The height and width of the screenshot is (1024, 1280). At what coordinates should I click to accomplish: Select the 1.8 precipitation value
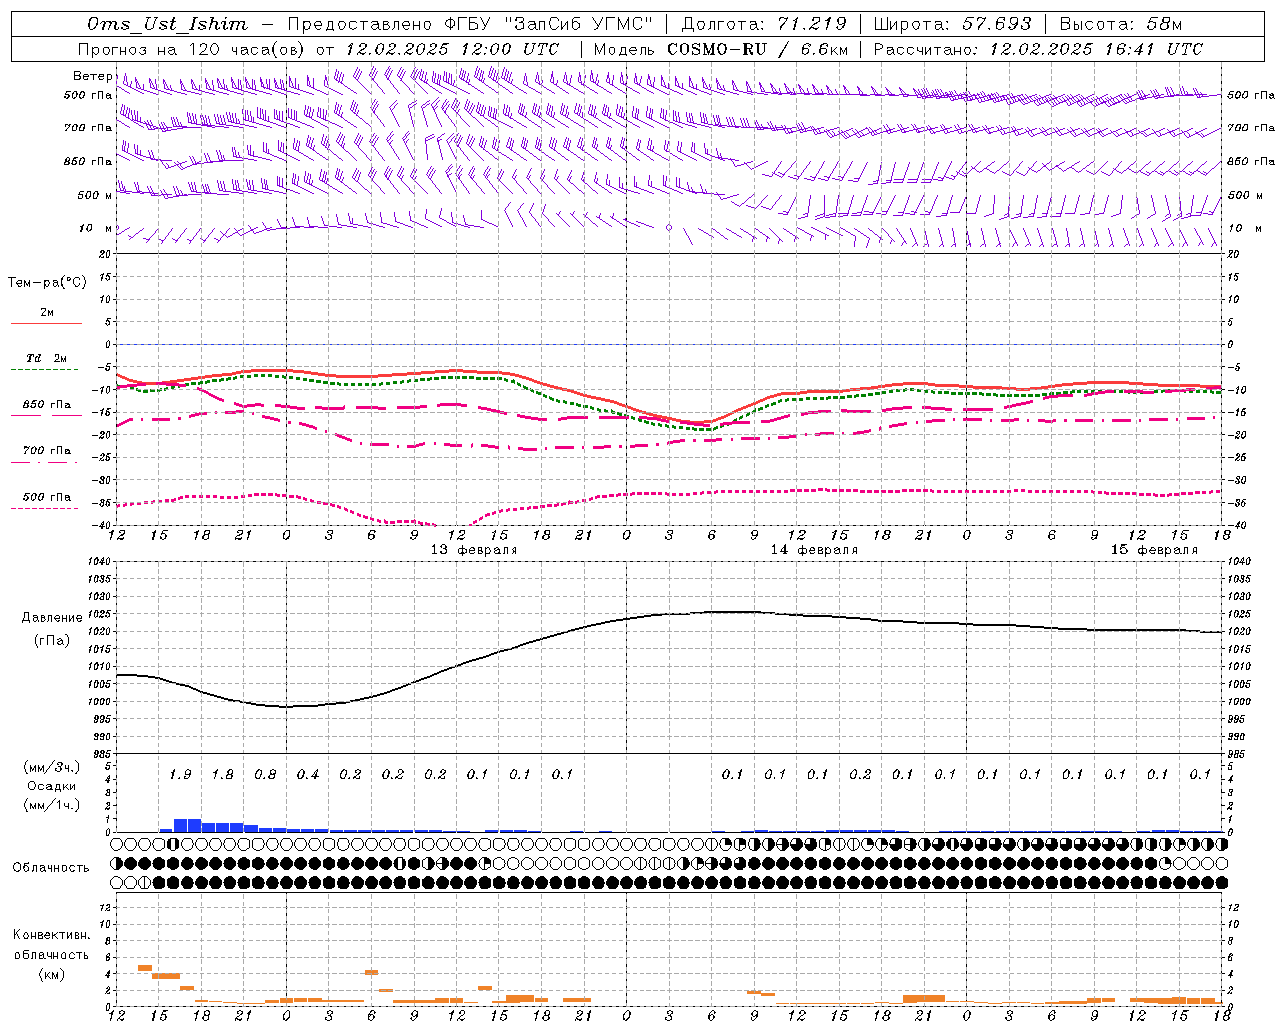tap(222, 774)
